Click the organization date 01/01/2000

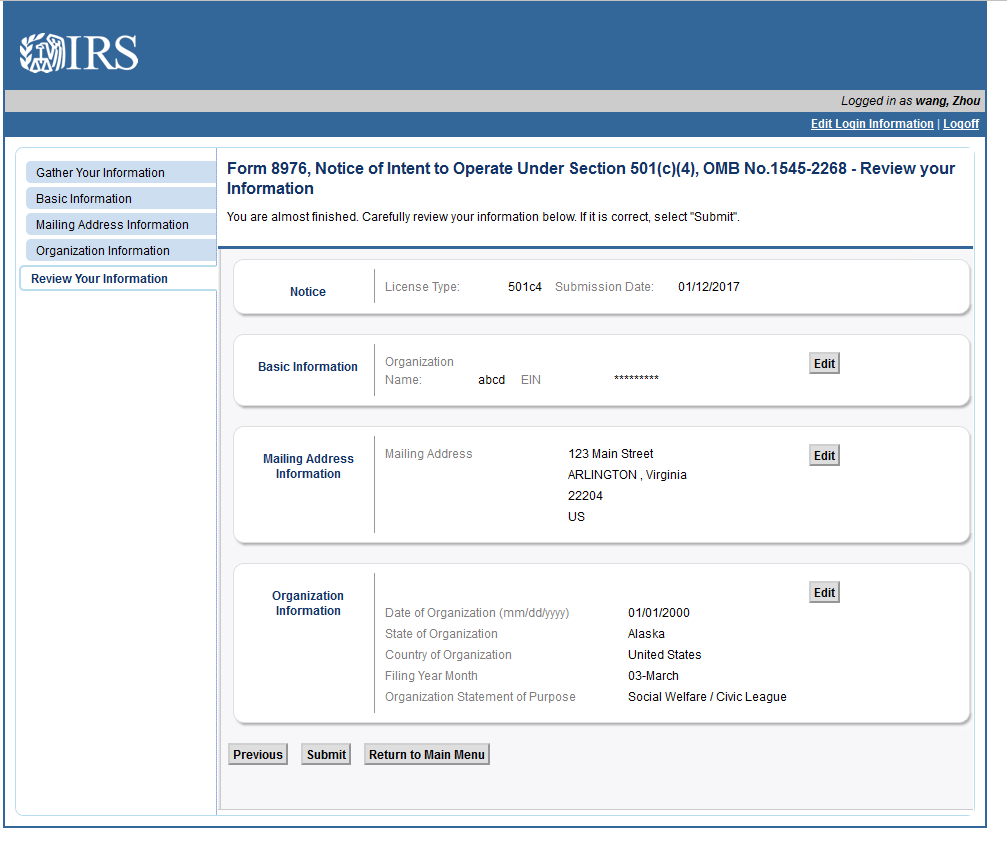(x=659, y=613)
